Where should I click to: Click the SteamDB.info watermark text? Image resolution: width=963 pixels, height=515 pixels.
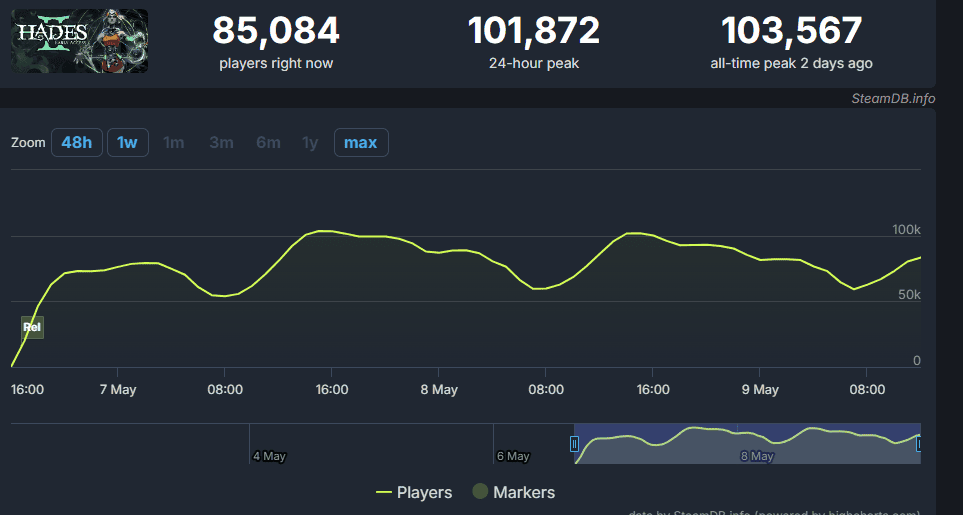tap(893, 98)
